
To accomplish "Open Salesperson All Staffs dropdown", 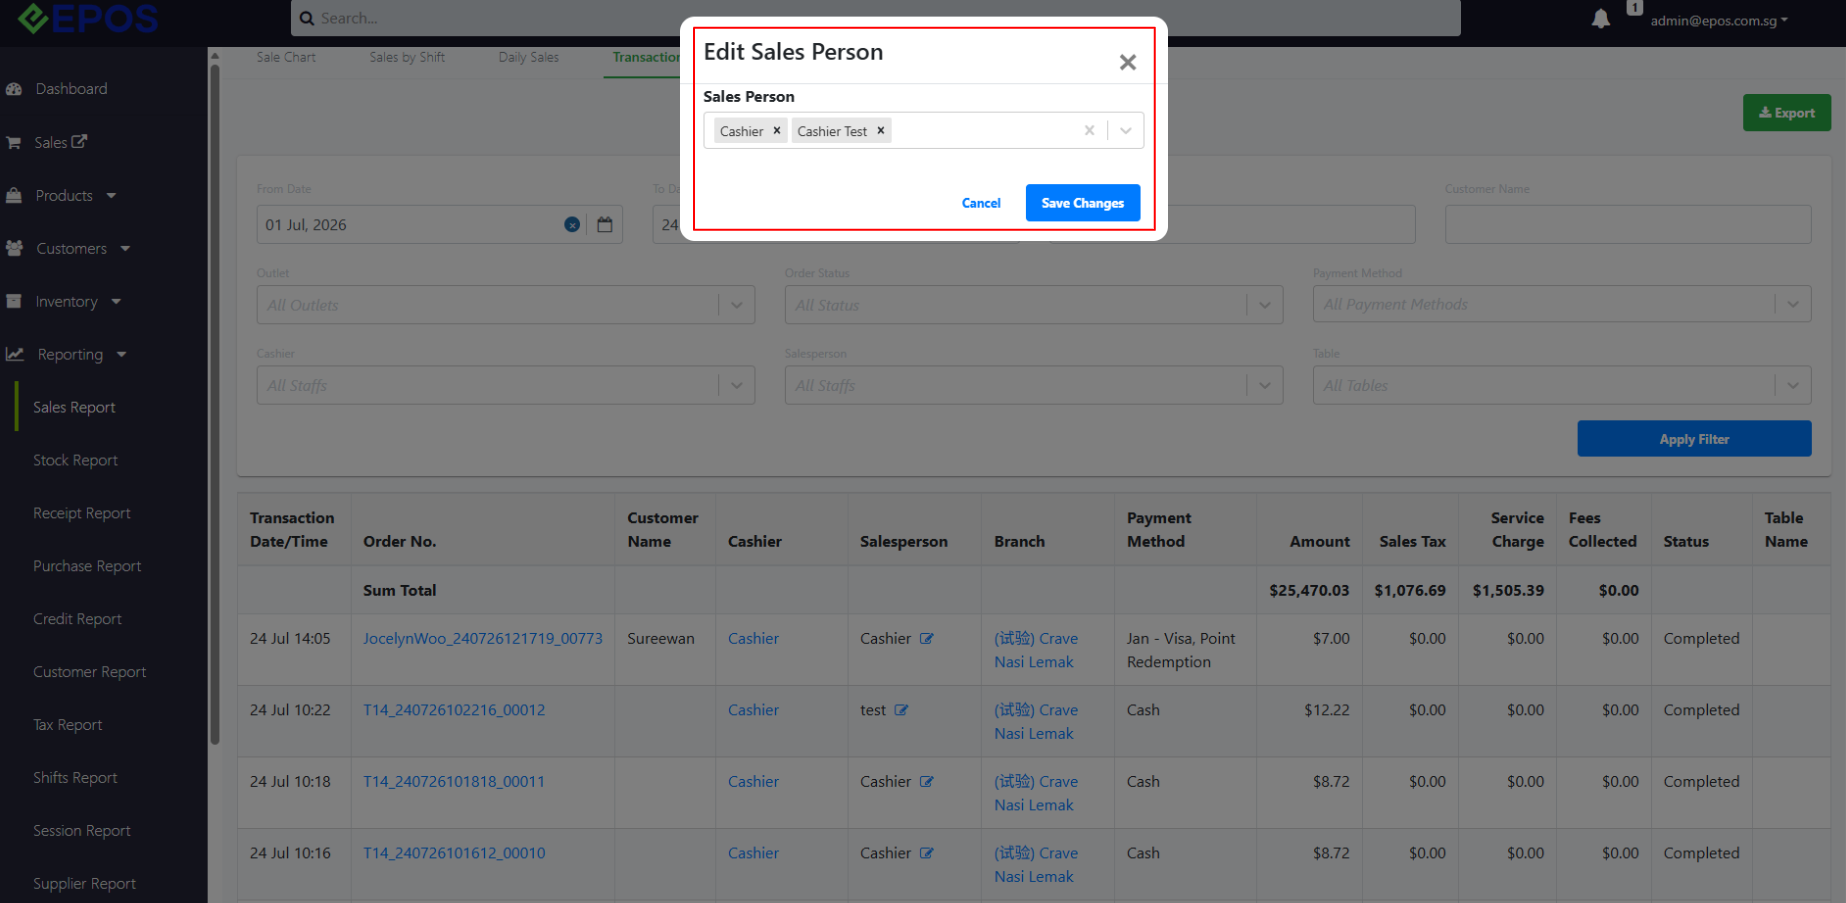I will (1033, 385).
